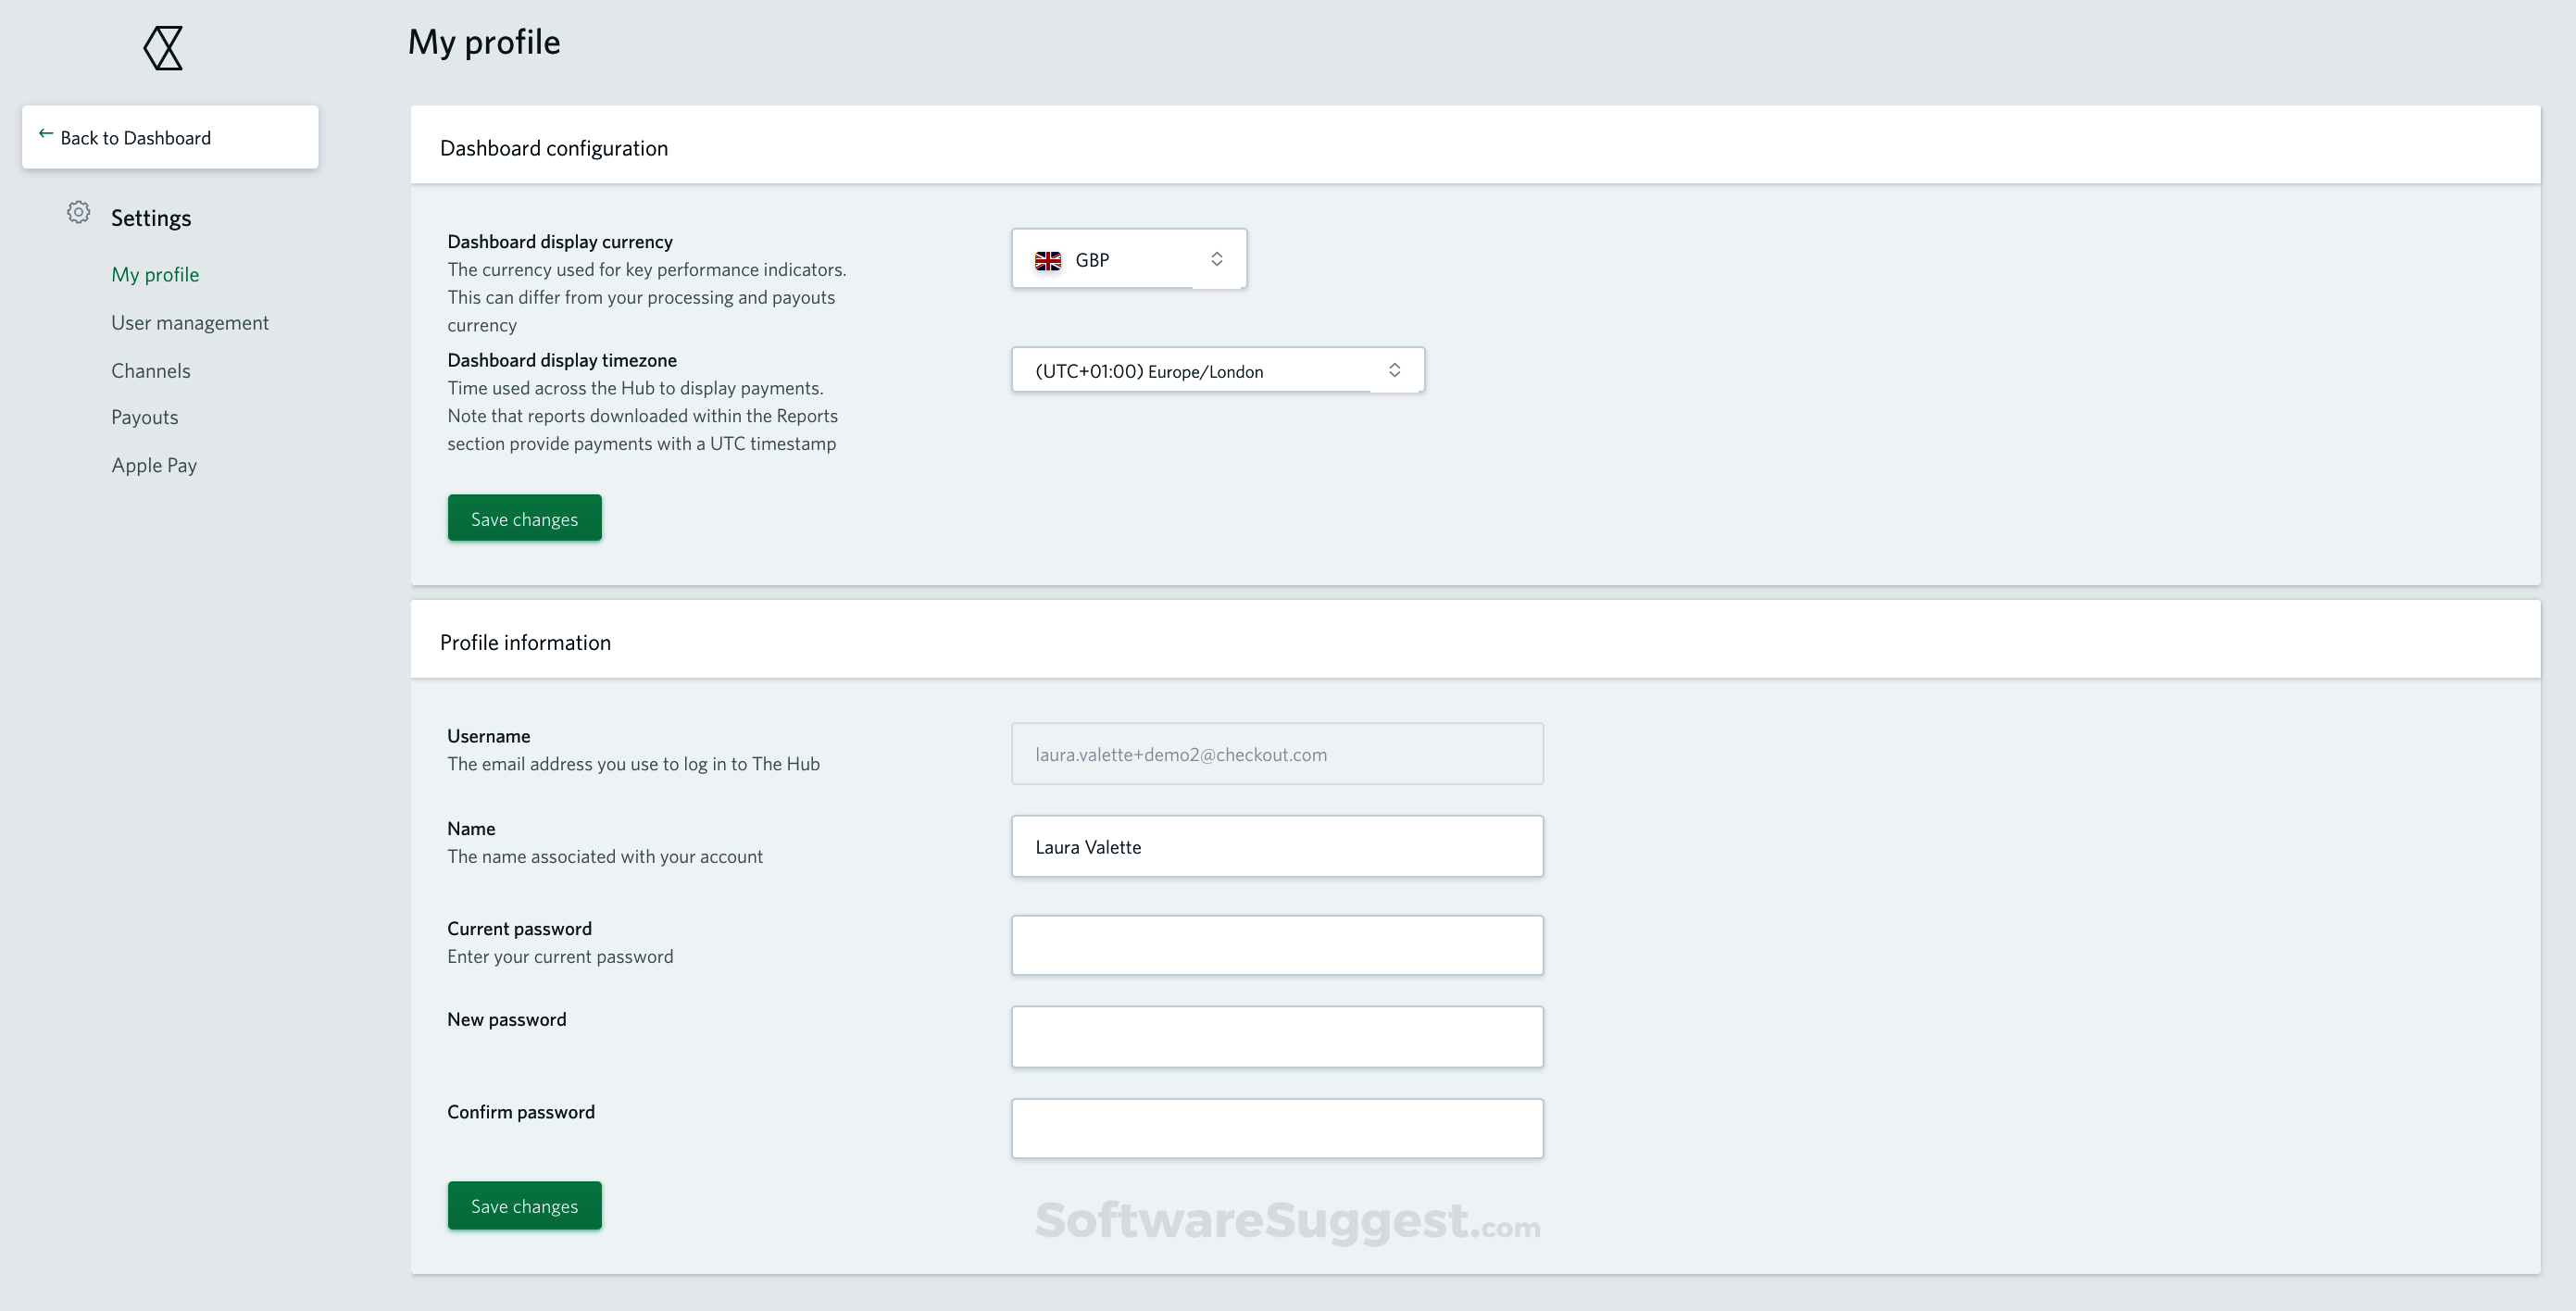This screenshot has width=2576, height=1311.
Task: Open the Dashboard display timezone dropdown
Action: [1217, 369]
